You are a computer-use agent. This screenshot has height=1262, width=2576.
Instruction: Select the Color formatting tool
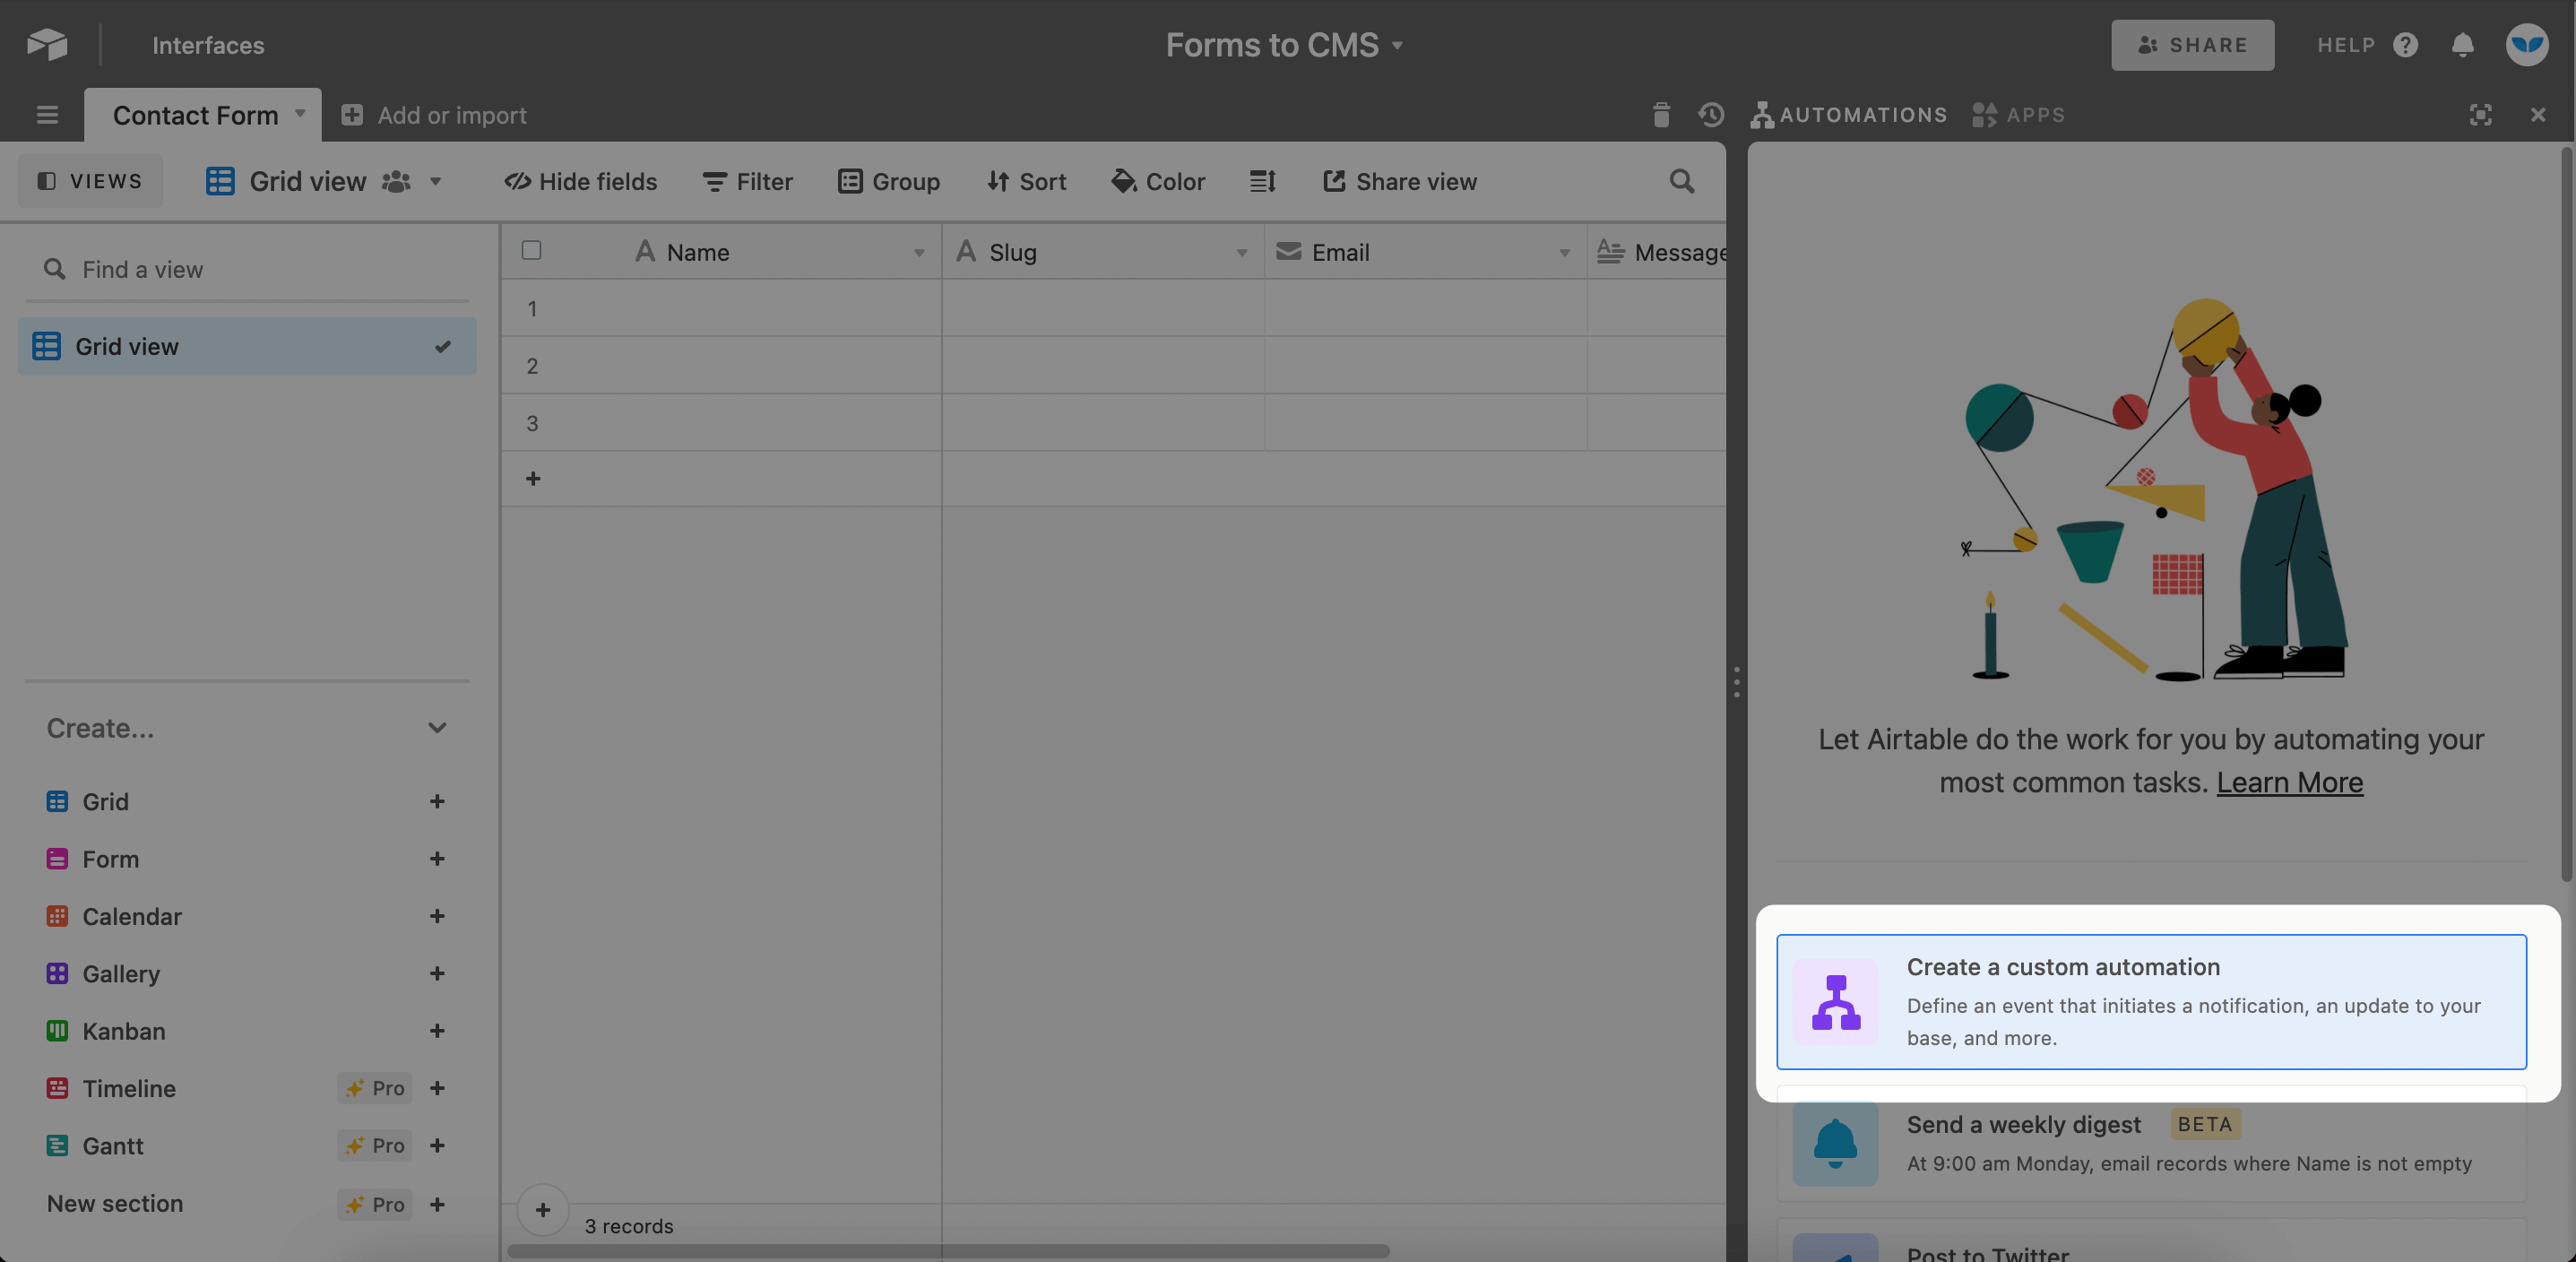[x=1158, y=181]
